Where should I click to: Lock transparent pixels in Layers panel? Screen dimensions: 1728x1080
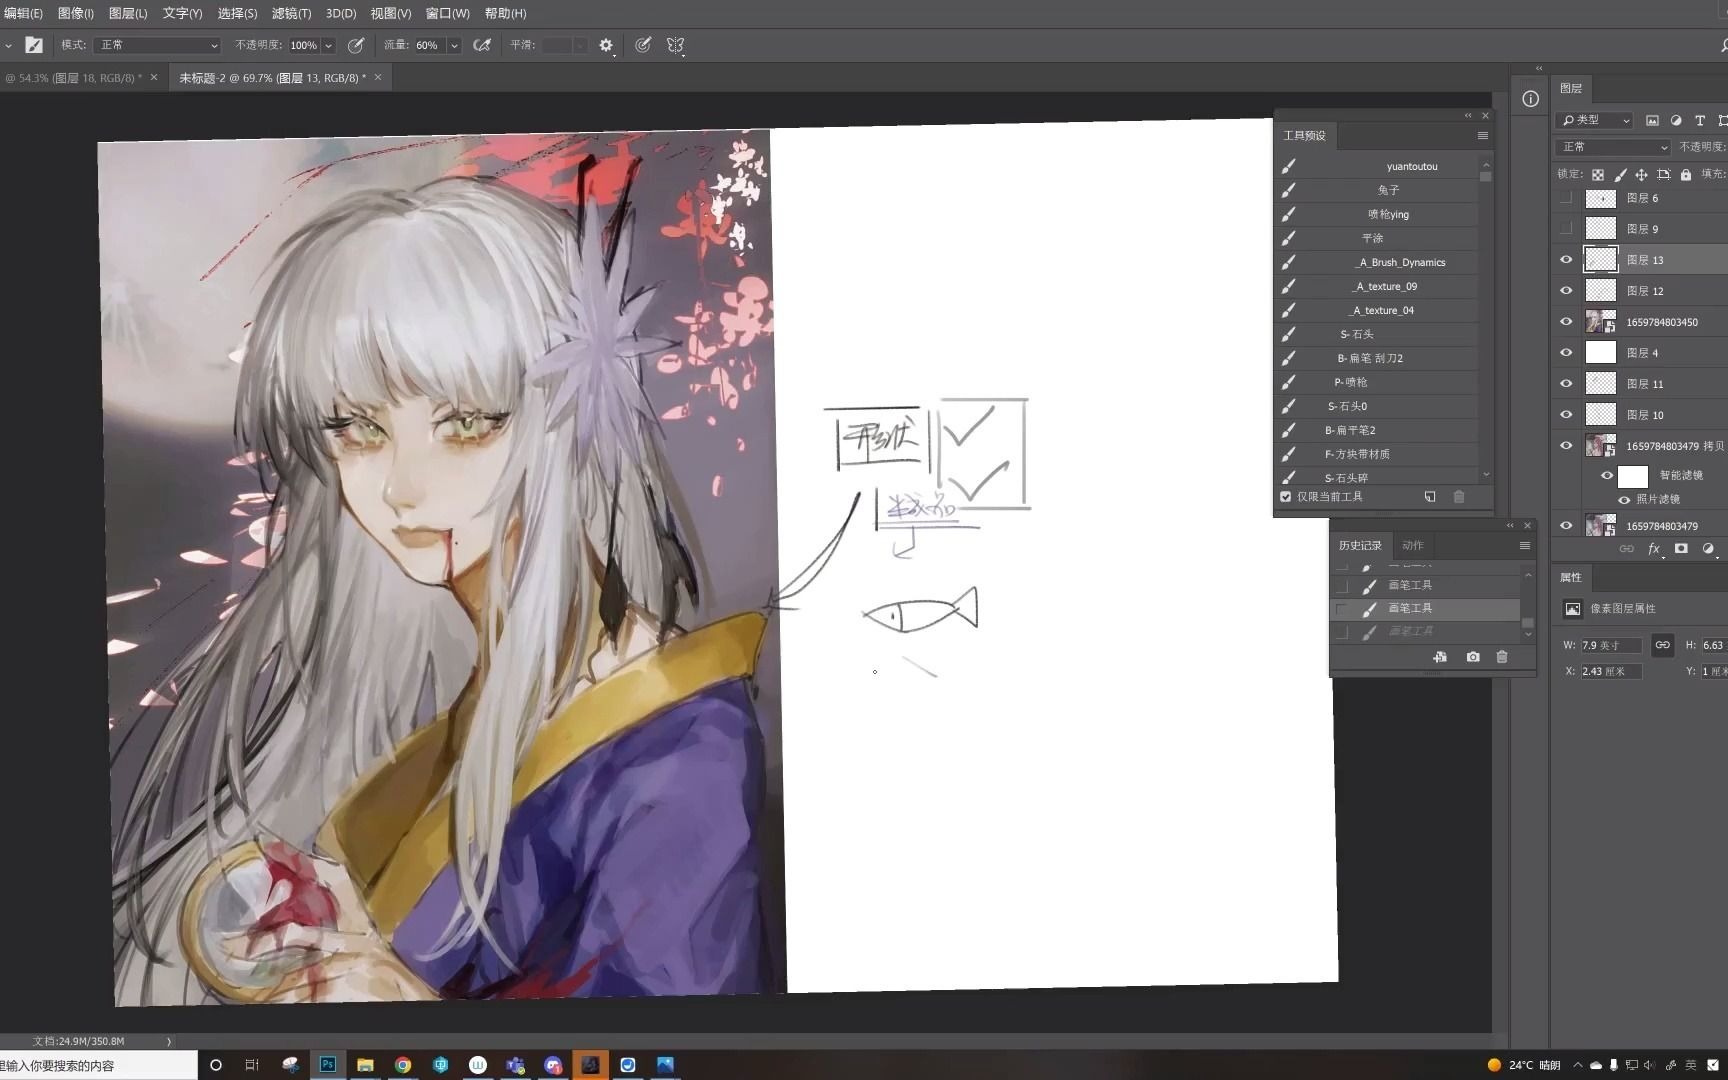click(1598, 174)
